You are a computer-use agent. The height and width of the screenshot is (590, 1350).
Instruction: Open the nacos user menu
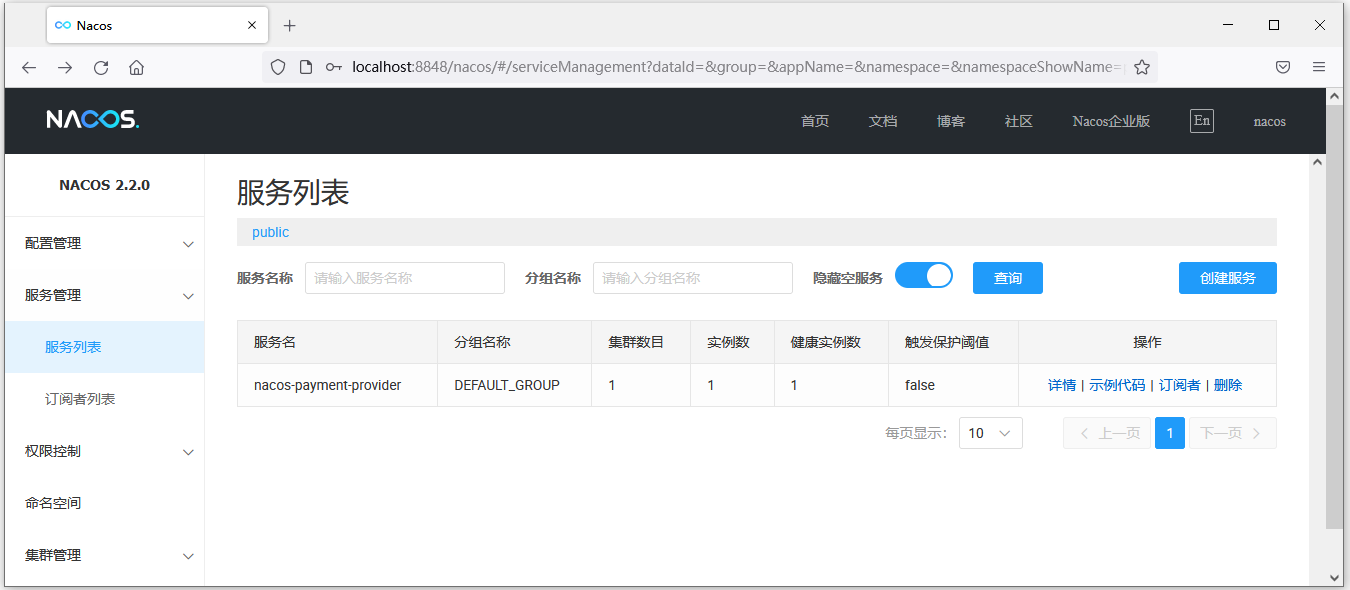pos(1270,121)
